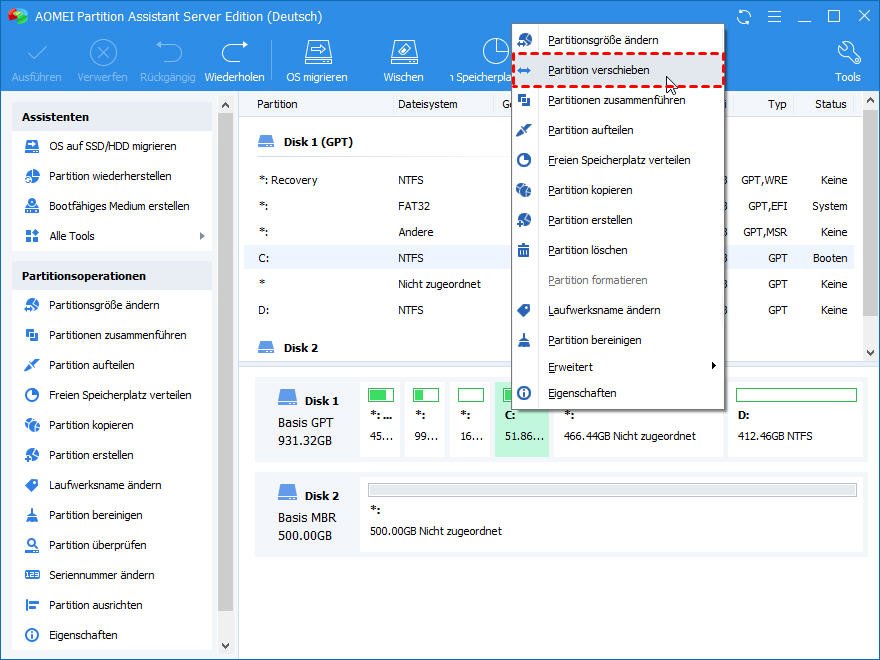Image resolution: width=880 pixels, height=660 pixels.
Task: Click Disk 1 drive icon in disk map
Action: 287,398
